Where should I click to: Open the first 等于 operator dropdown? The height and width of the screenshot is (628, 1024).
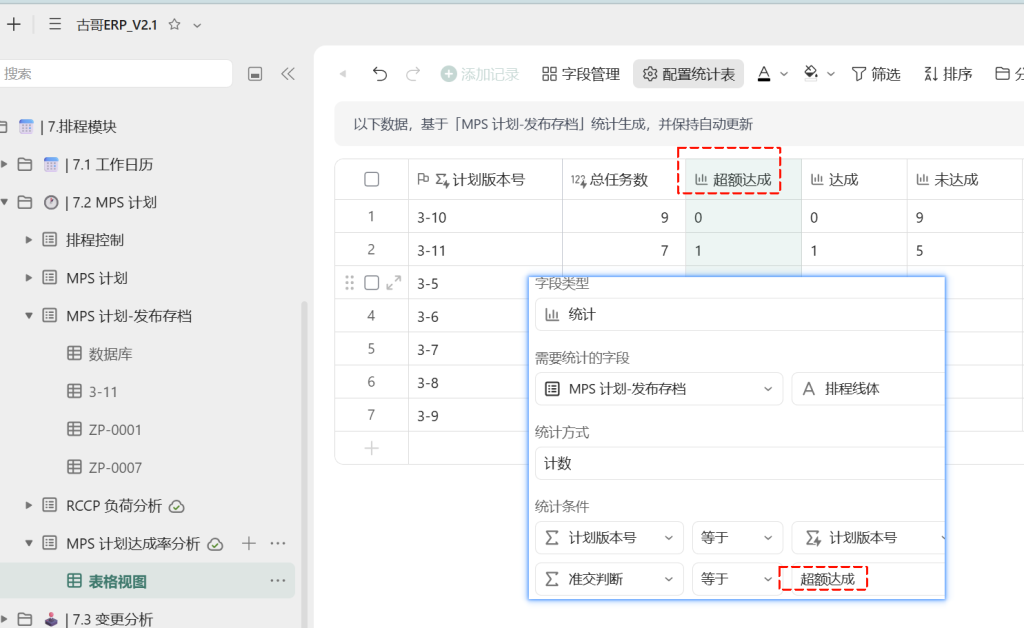[x=737, y=538]
